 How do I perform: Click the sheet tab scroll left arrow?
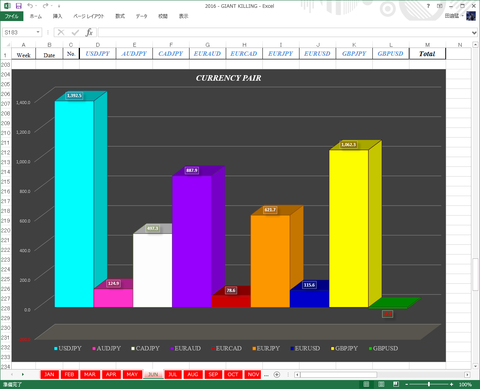[12, 375]
